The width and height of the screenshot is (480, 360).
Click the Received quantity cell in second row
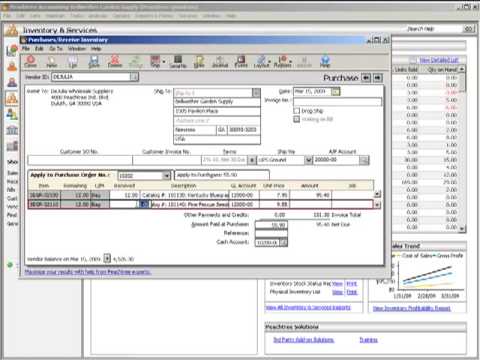click(x=124, y=204)
